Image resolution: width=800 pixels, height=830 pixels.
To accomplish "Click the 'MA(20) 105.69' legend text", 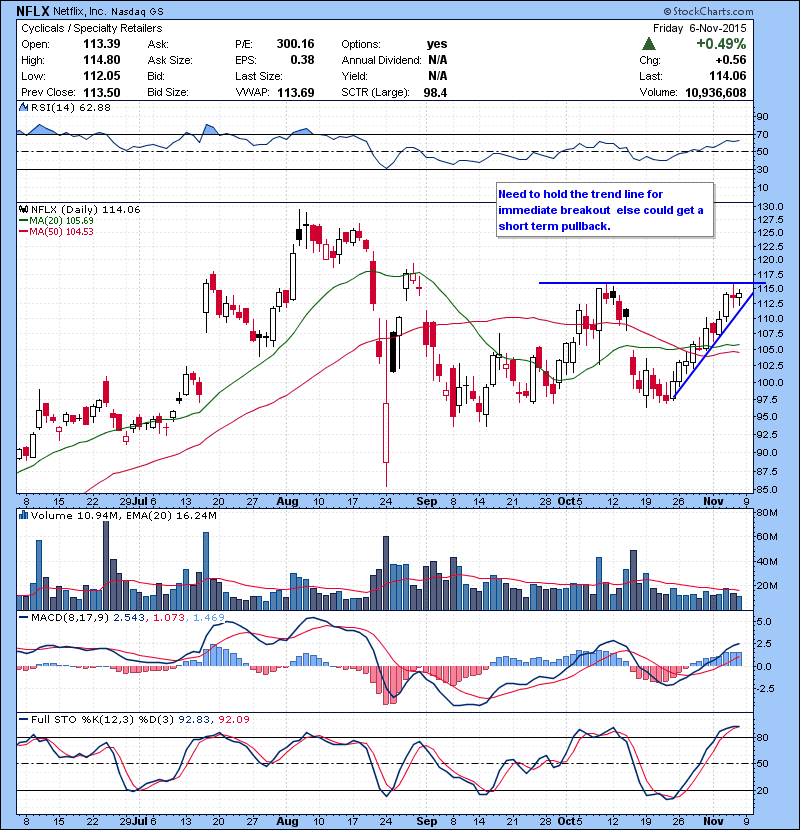I will tap(61, 221).
